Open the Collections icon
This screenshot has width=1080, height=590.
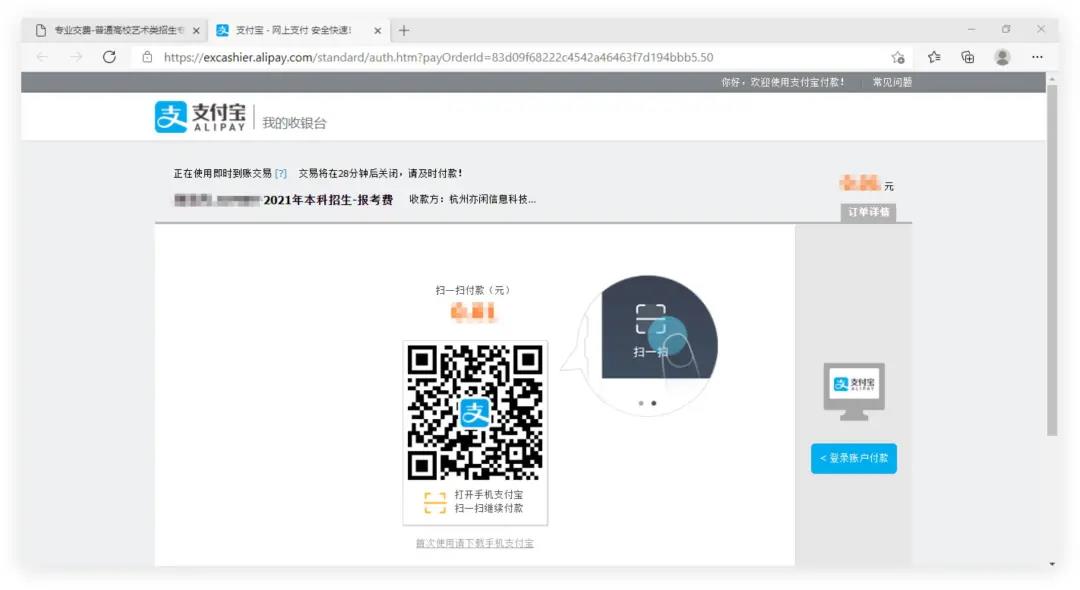pyautogui.click(x=968, y=57)
